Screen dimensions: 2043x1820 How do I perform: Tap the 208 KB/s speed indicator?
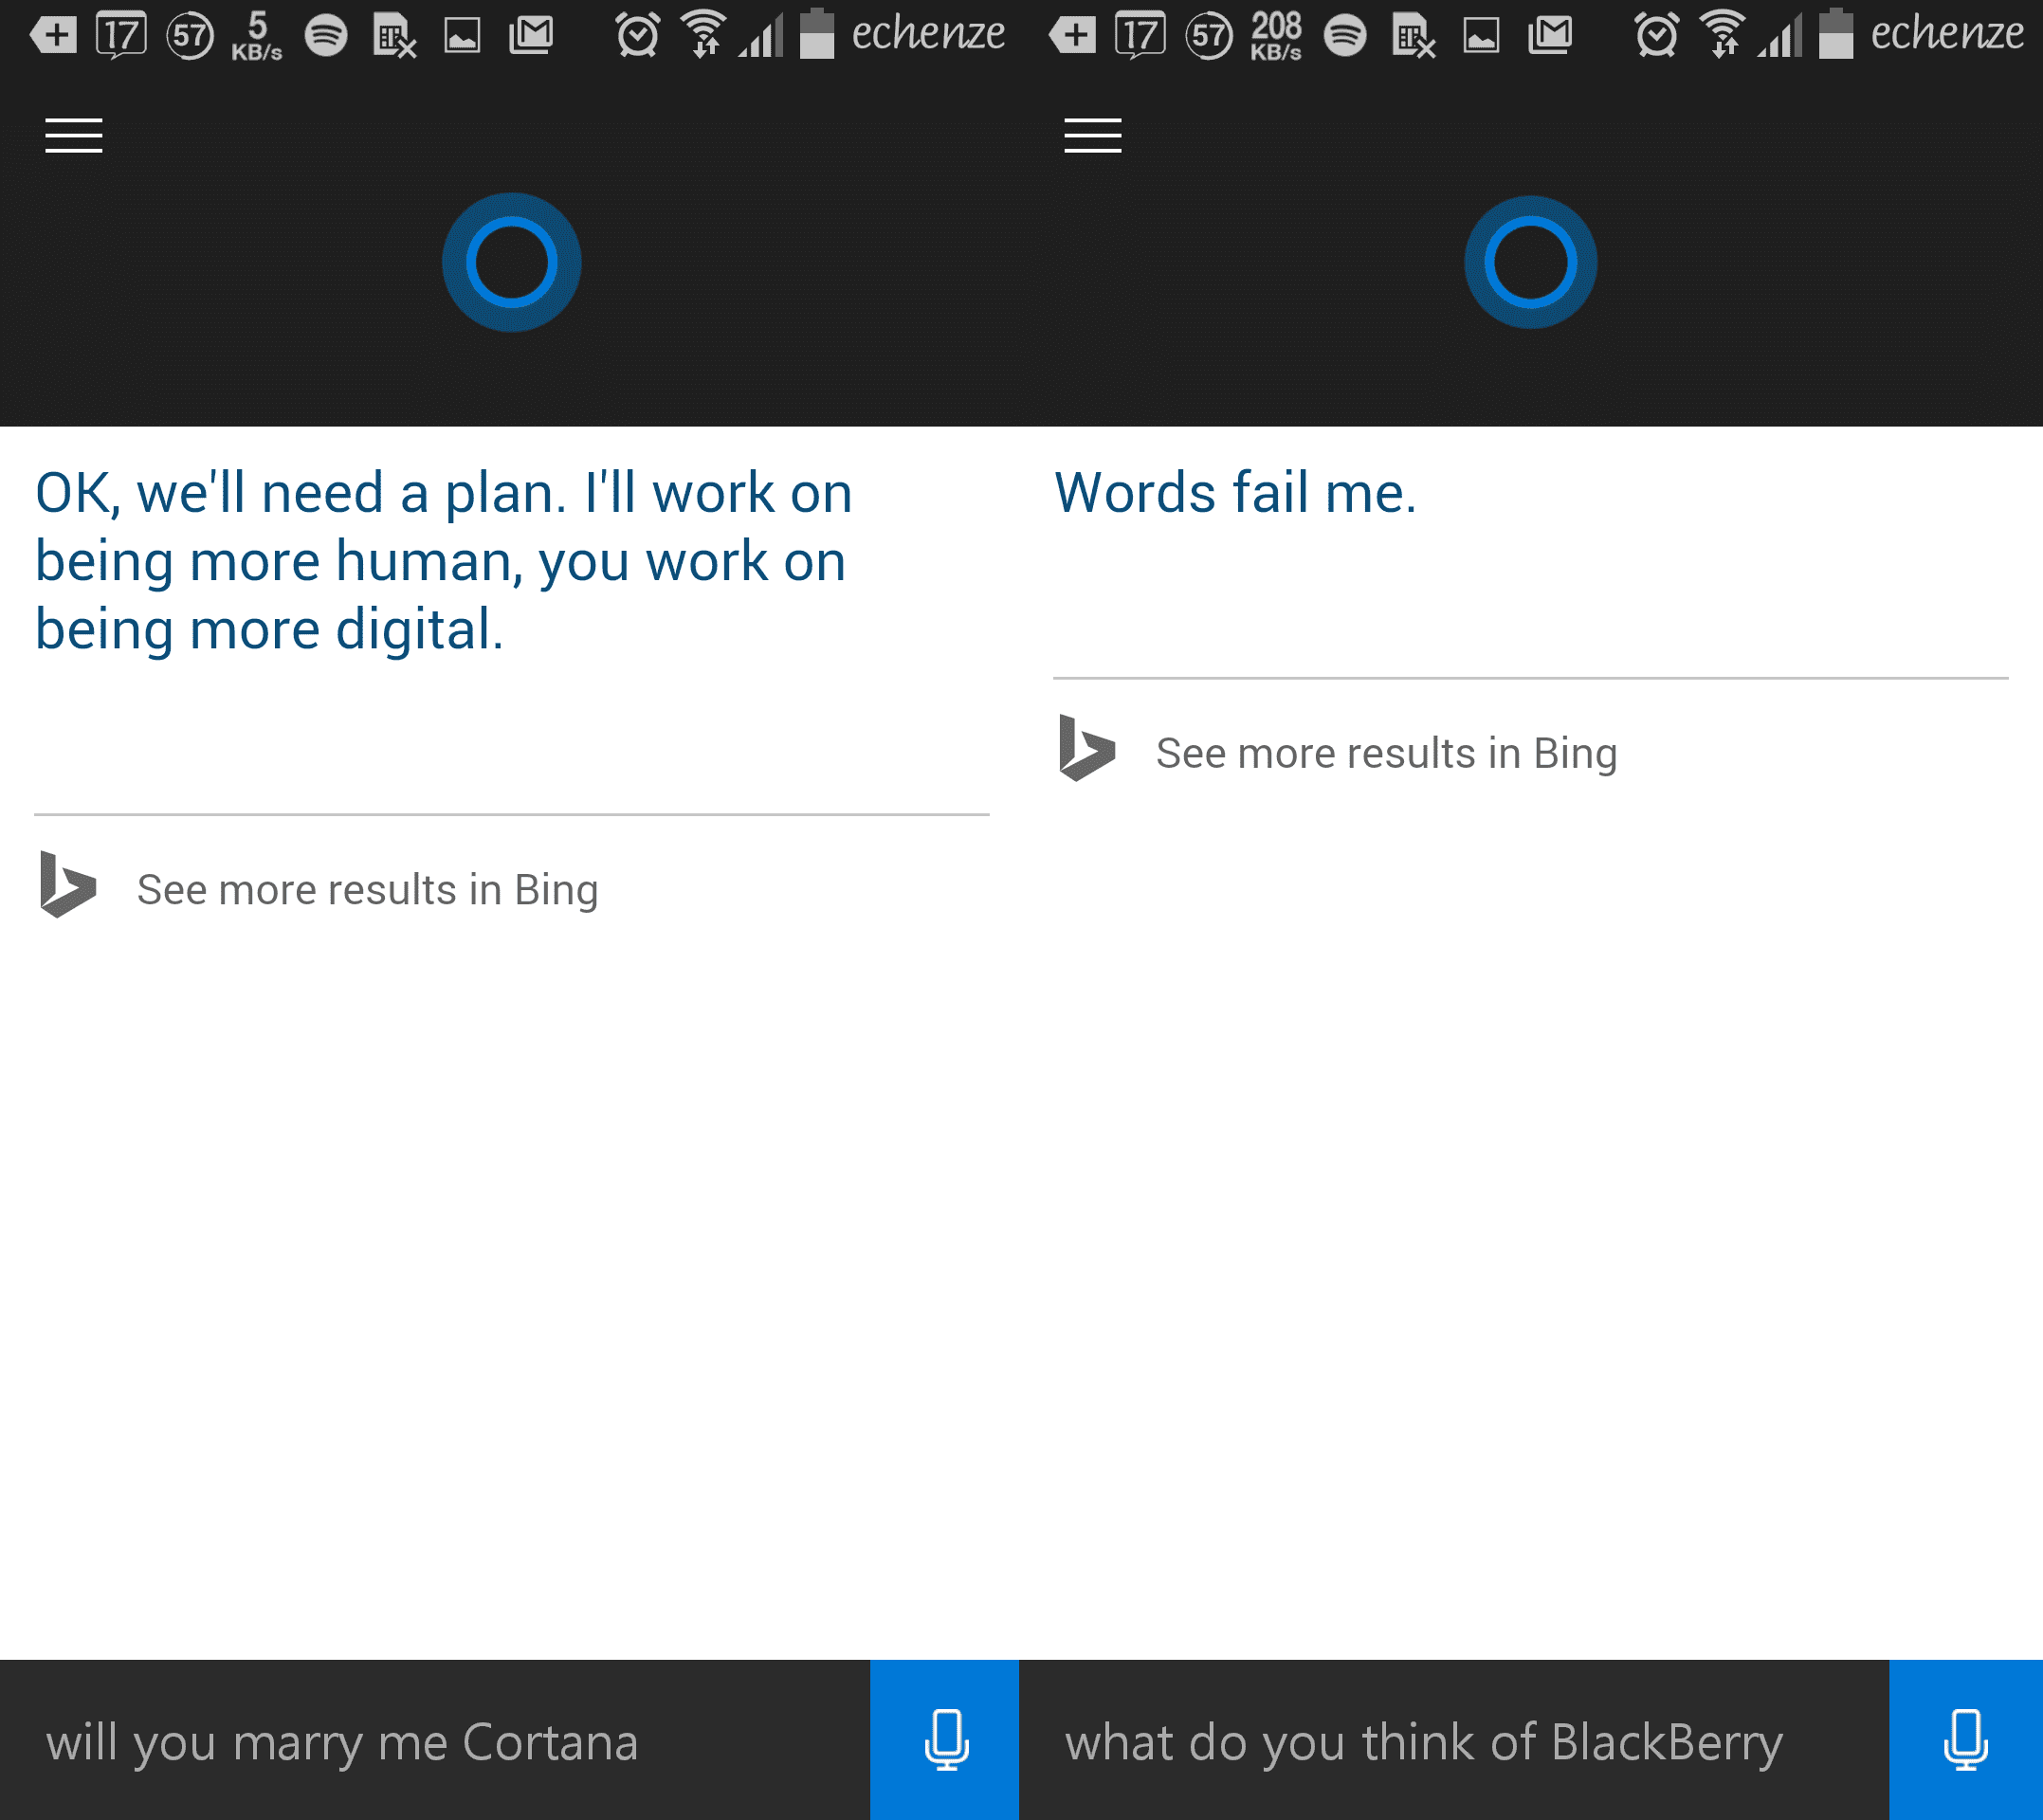pos(1276,36)
